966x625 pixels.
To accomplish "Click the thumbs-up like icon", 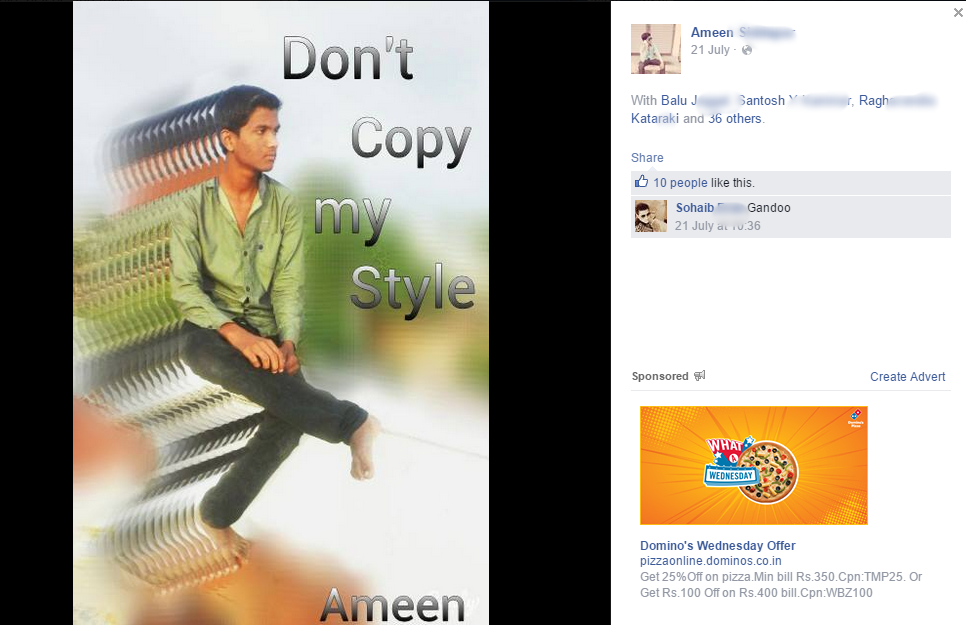I will [641, 181].
